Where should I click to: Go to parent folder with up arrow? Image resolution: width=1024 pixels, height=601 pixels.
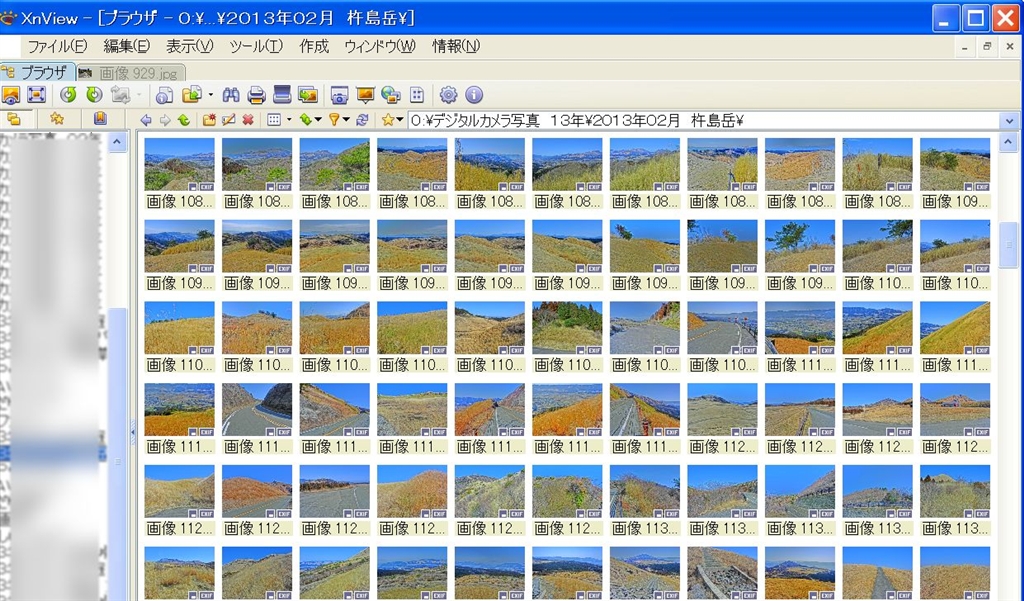pyautogui.click(x=183, y=120)
